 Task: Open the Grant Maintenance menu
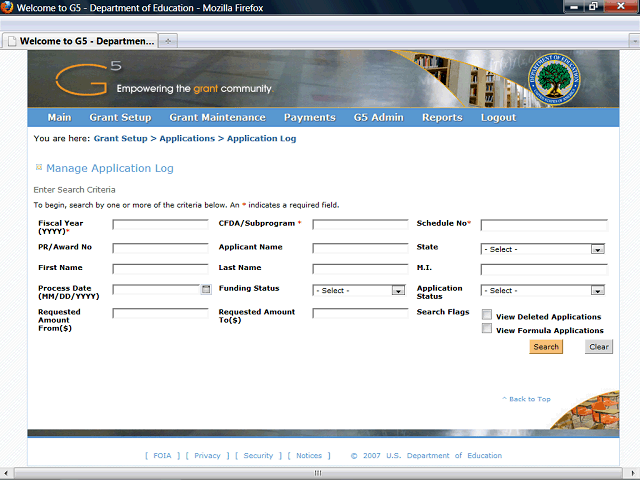[x=218, y=118]
